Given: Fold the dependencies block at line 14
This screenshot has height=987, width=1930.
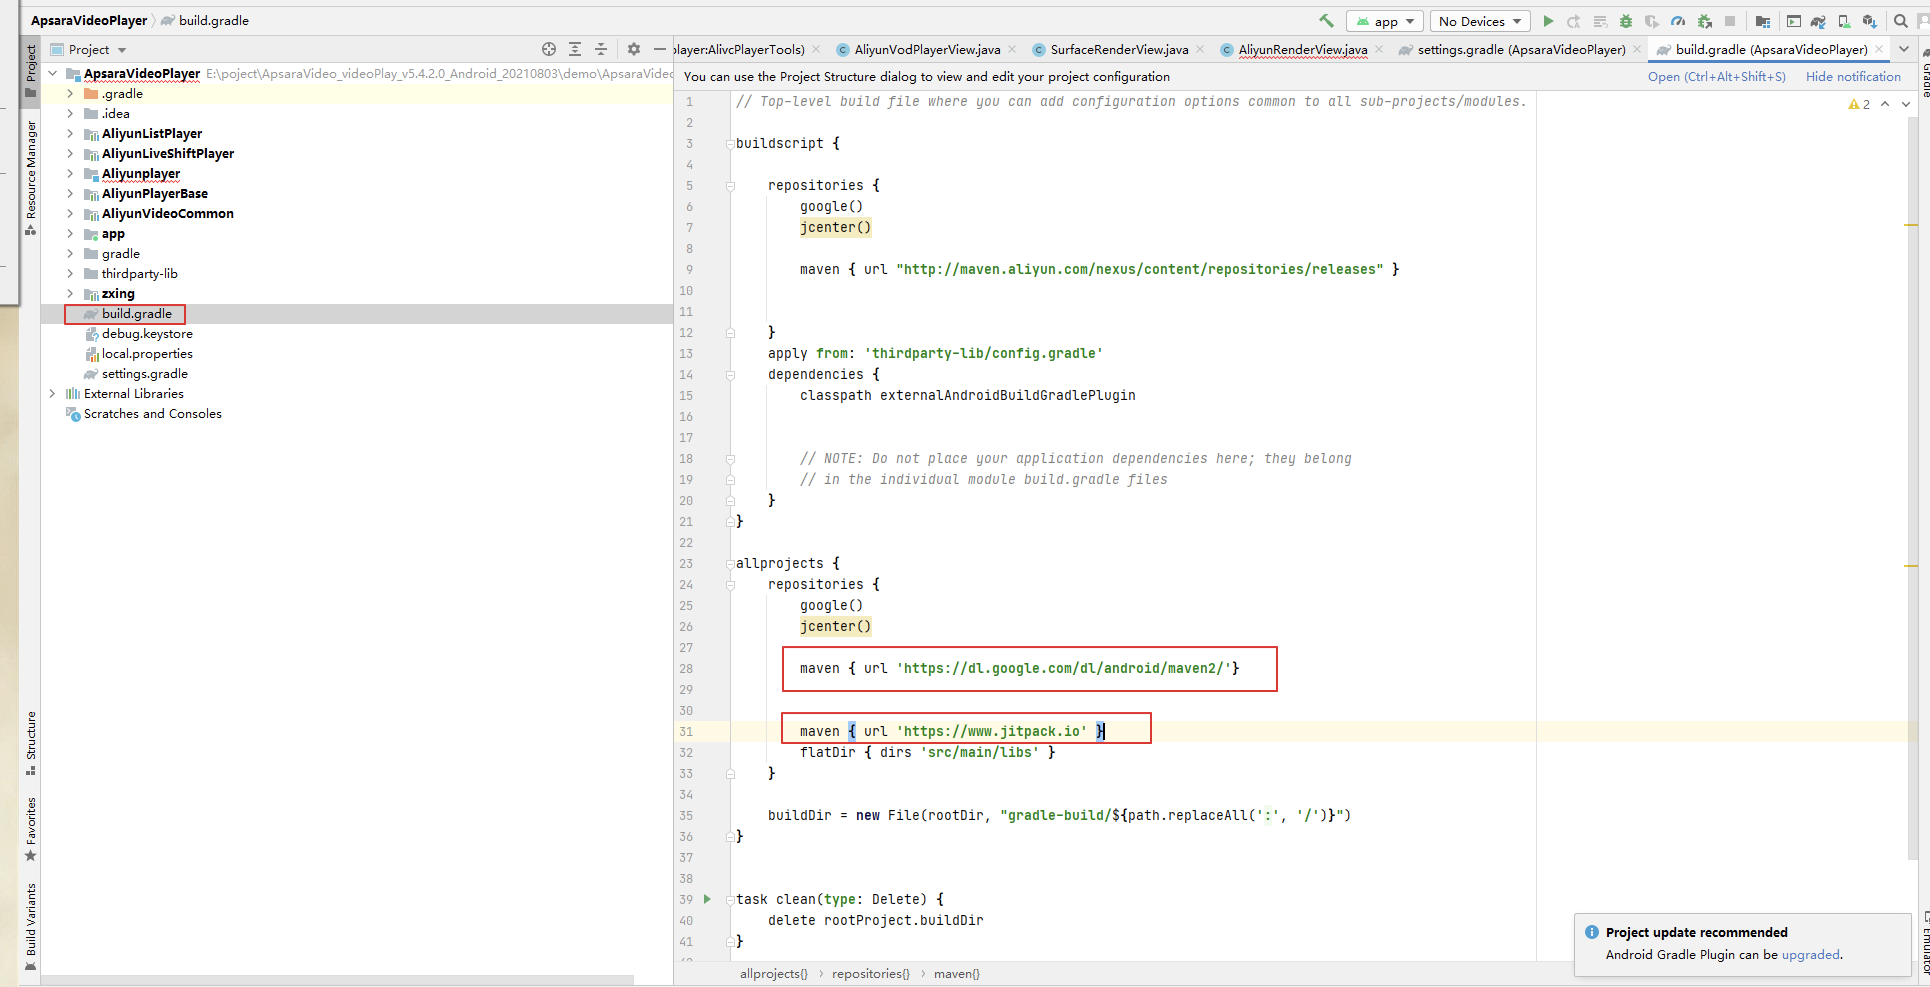Looking at the screenshot, I should tap(730, 375).
